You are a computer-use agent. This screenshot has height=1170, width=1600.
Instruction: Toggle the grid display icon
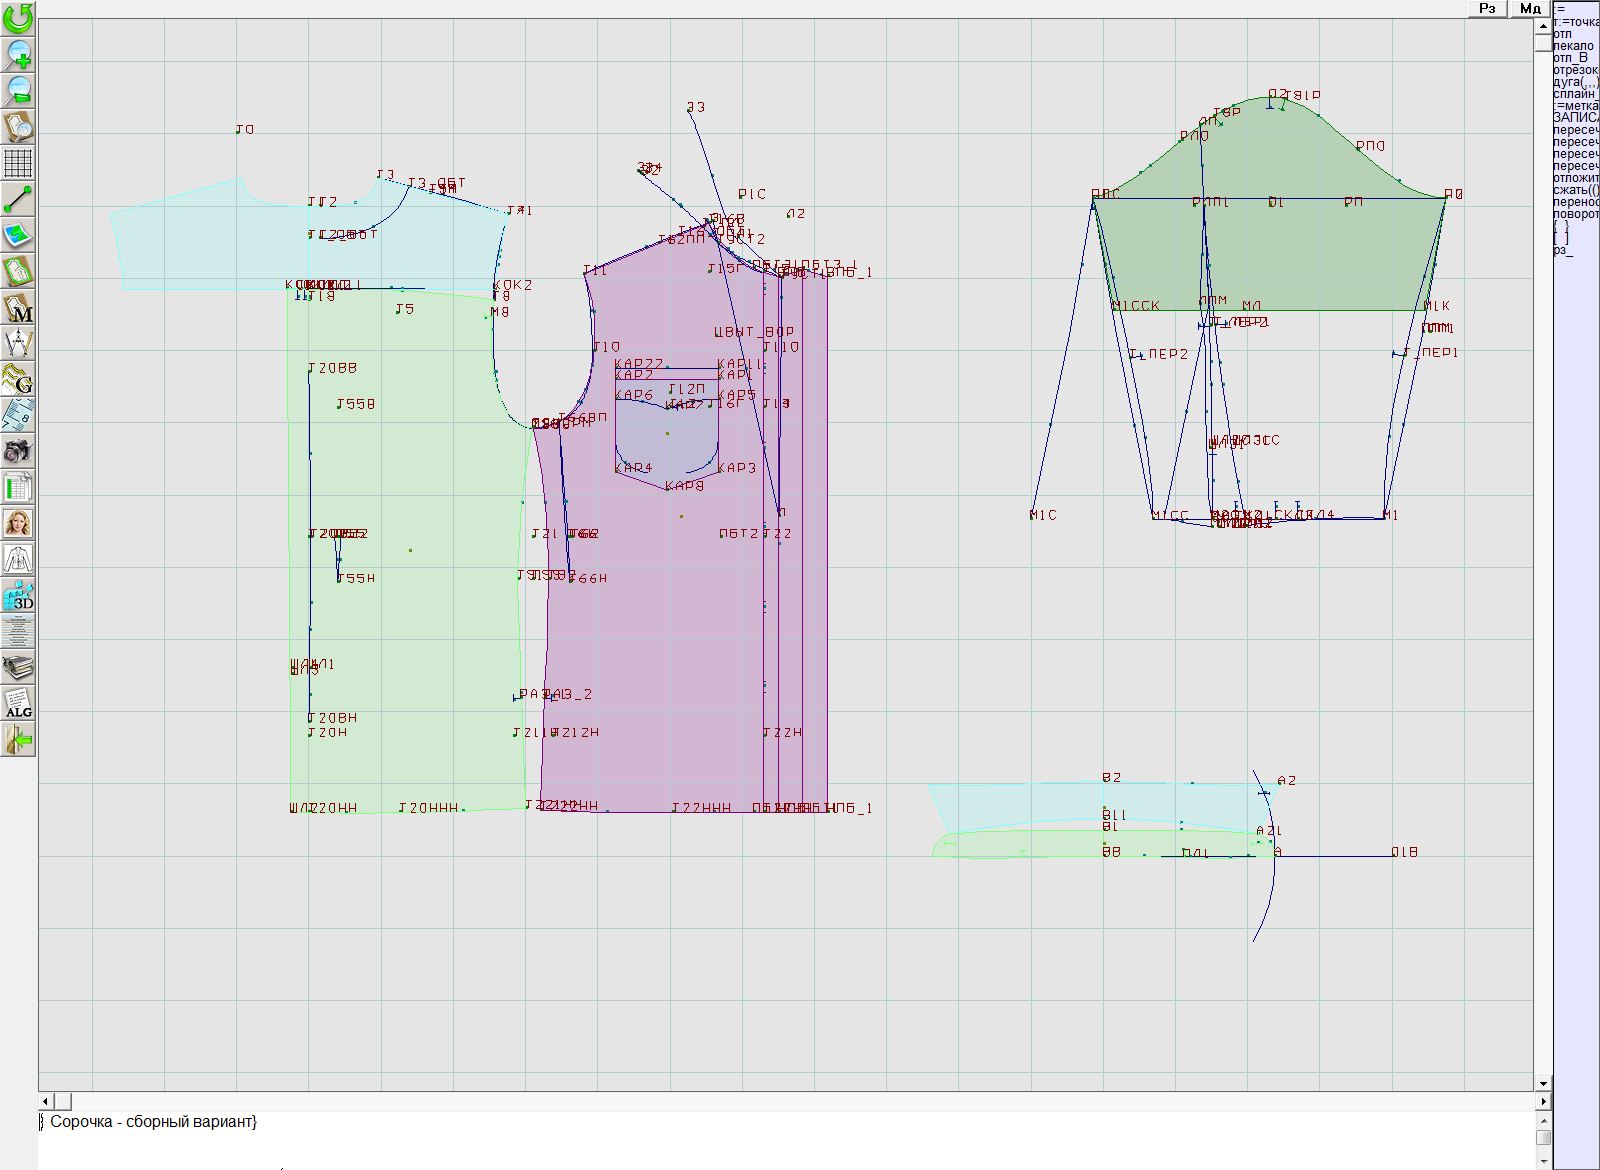(18, 163)
